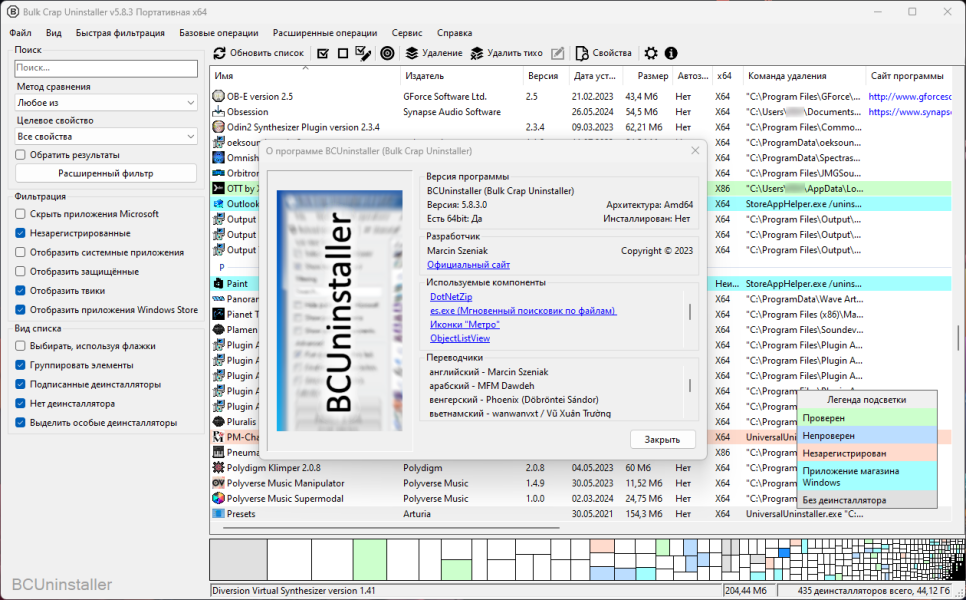
Task: Click the Проверен green legend swatch
Action: [x=866, y=418]
